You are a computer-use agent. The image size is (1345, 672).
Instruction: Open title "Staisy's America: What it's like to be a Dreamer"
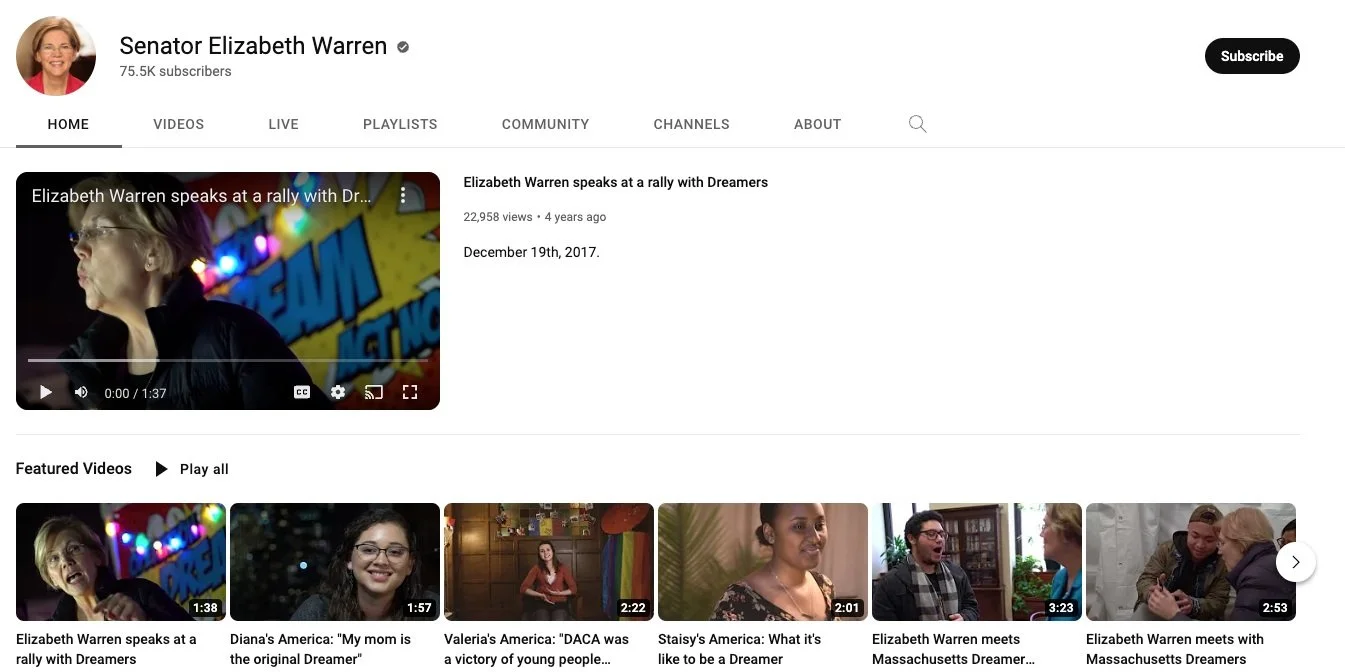point(739,649)
